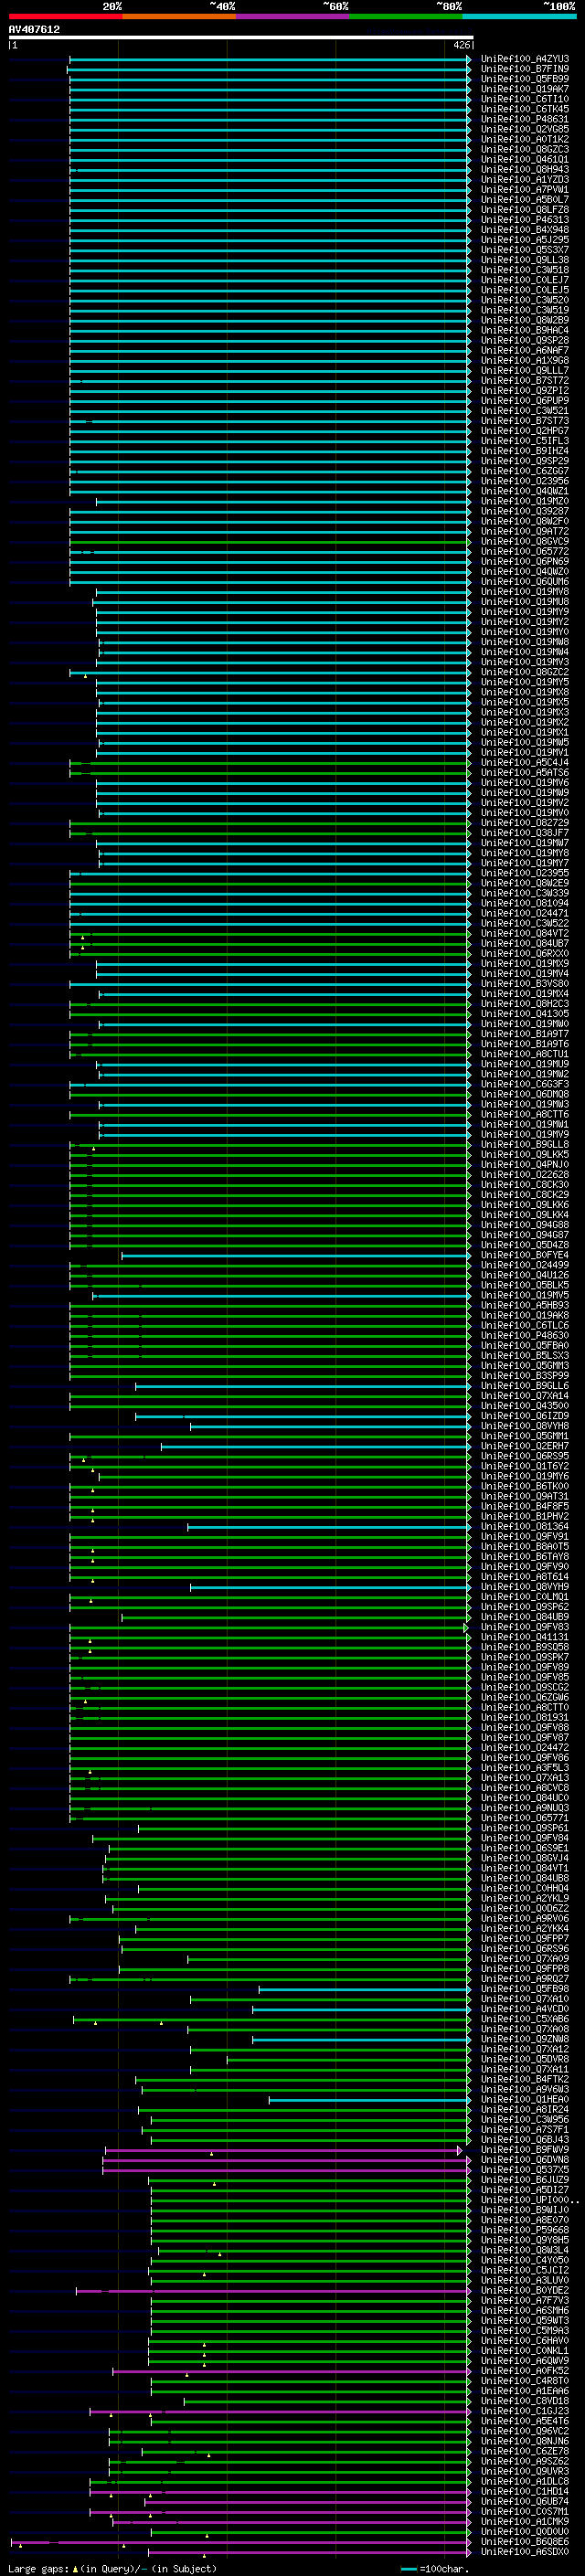Image resolution: width=585 pixels, height=2576 pixels.
Task: Open hit UniRef100_B9IHZ4
Action: pyautogui.click(x=525, y=451)
